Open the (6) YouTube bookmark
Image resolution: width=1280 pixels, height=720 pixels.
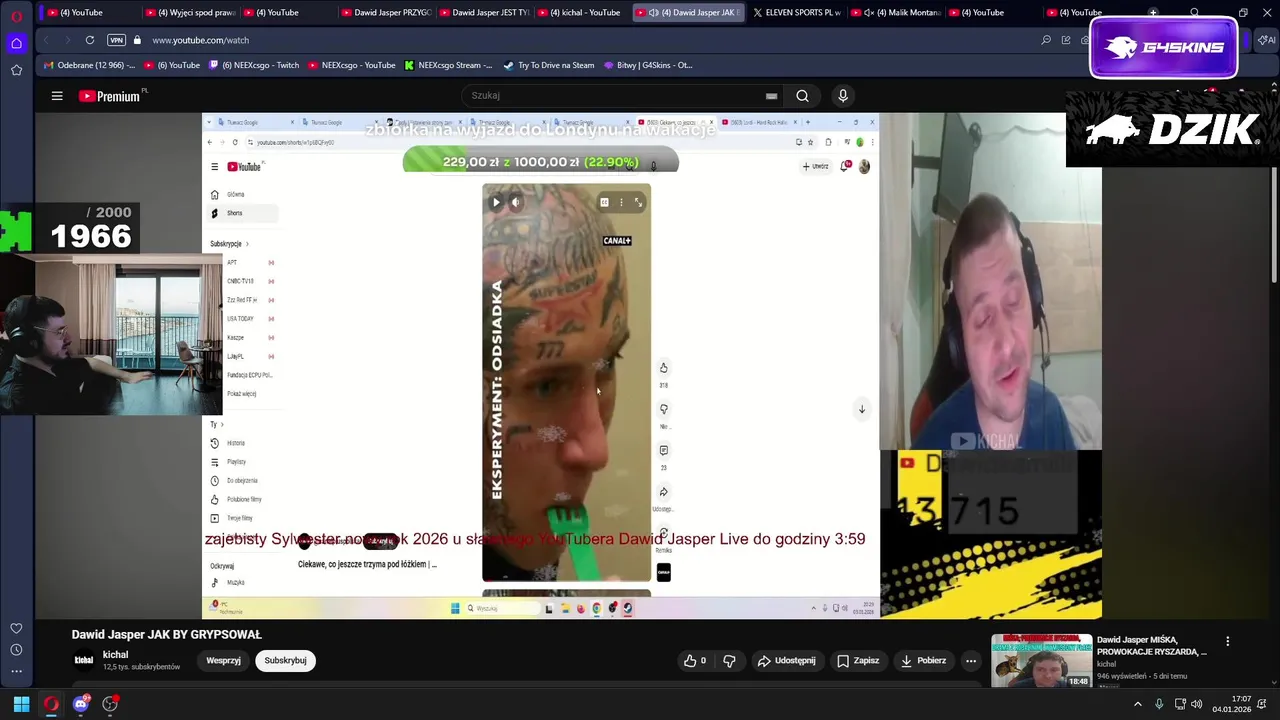[x=172, y=65]
